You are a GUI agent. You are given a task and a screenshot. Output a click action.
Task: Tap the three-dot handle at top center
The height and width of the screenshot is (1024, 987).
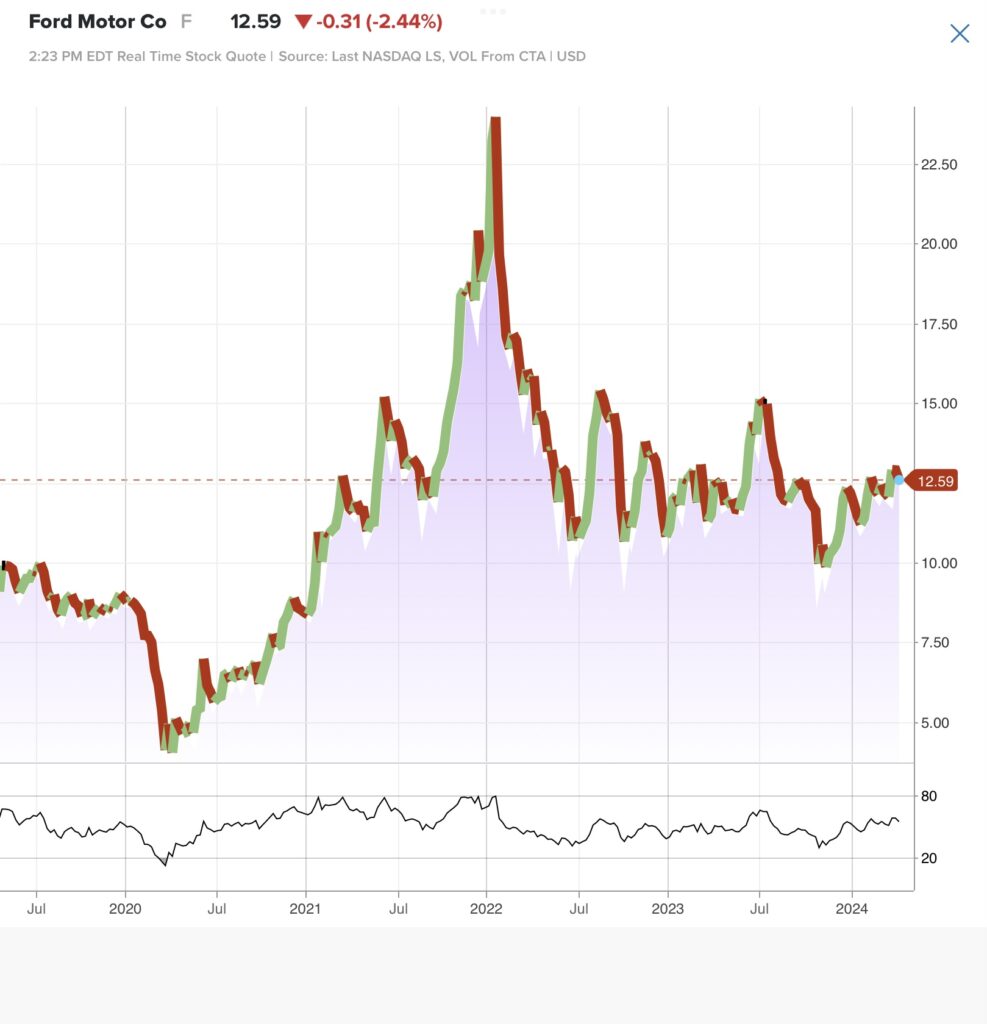(493, 11)
